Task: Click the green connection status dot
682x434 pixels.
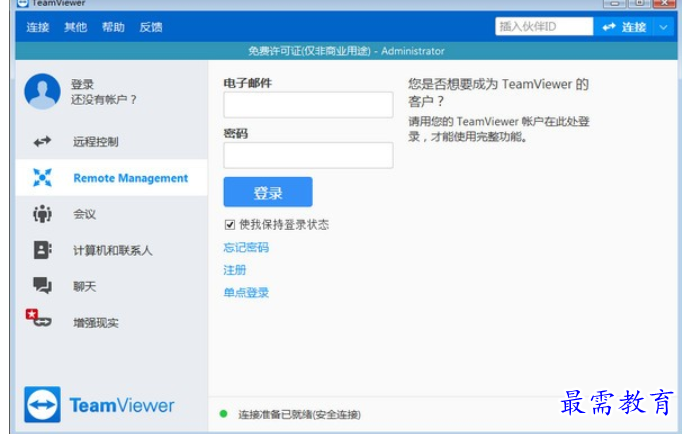Action: [x=224, y=414]
